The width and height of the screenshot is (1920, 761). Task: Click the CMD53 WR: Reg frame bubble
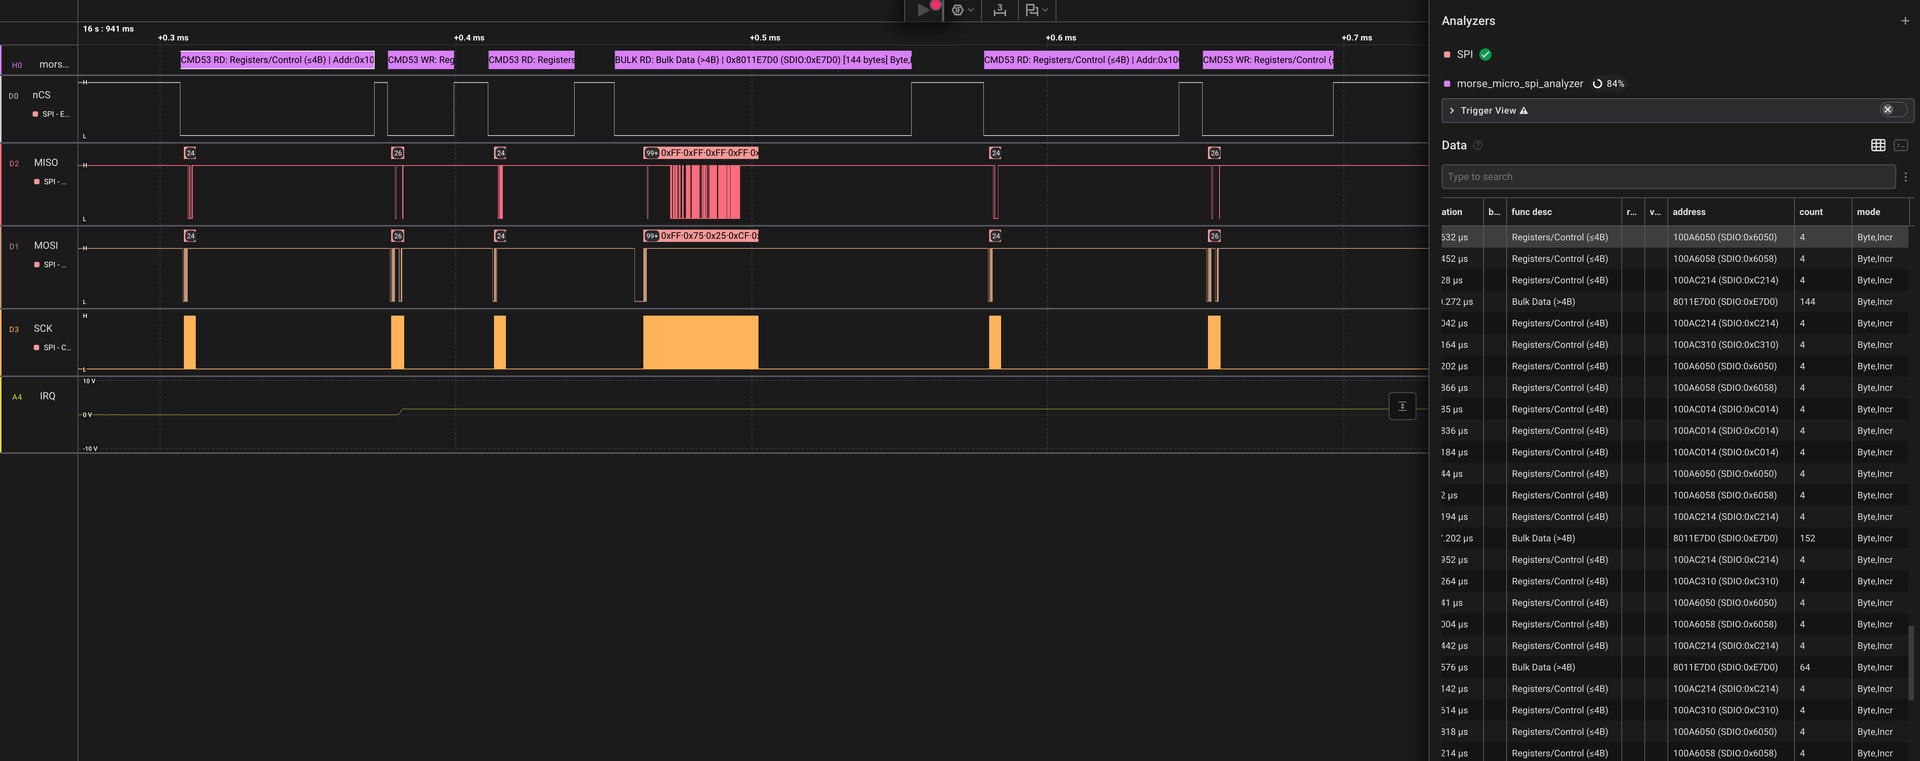click(x=421, y=60)
